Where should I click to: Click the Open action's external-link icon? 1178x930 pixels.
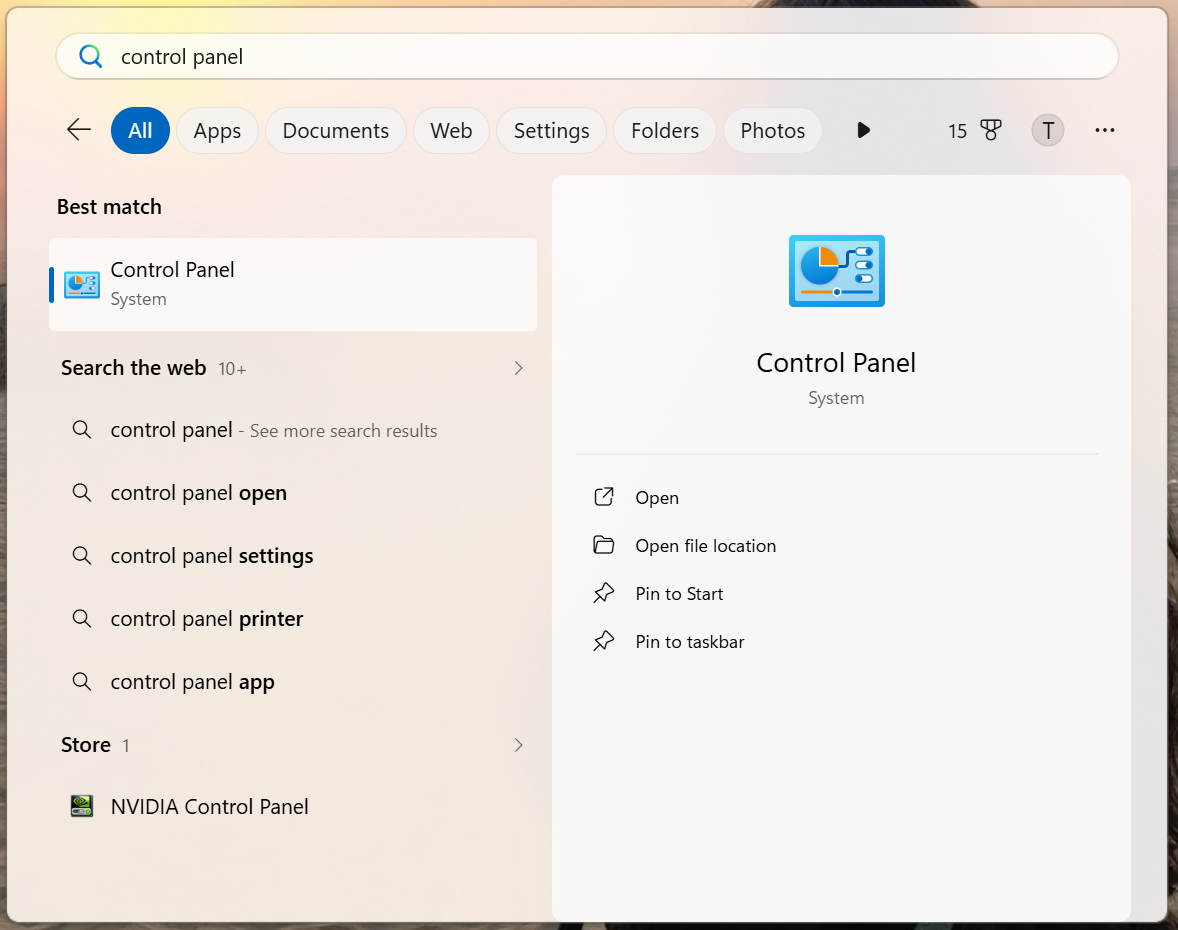point(604,497)
